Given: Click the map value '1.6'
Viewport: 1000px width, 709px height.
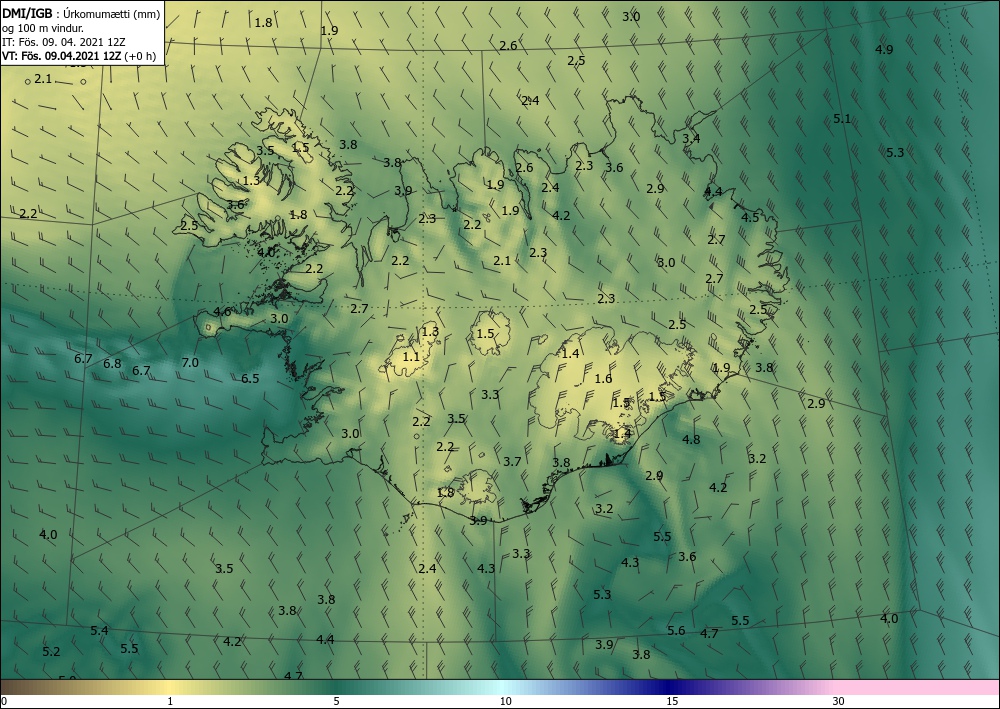Looking at the screenshot, I should 603,379.
